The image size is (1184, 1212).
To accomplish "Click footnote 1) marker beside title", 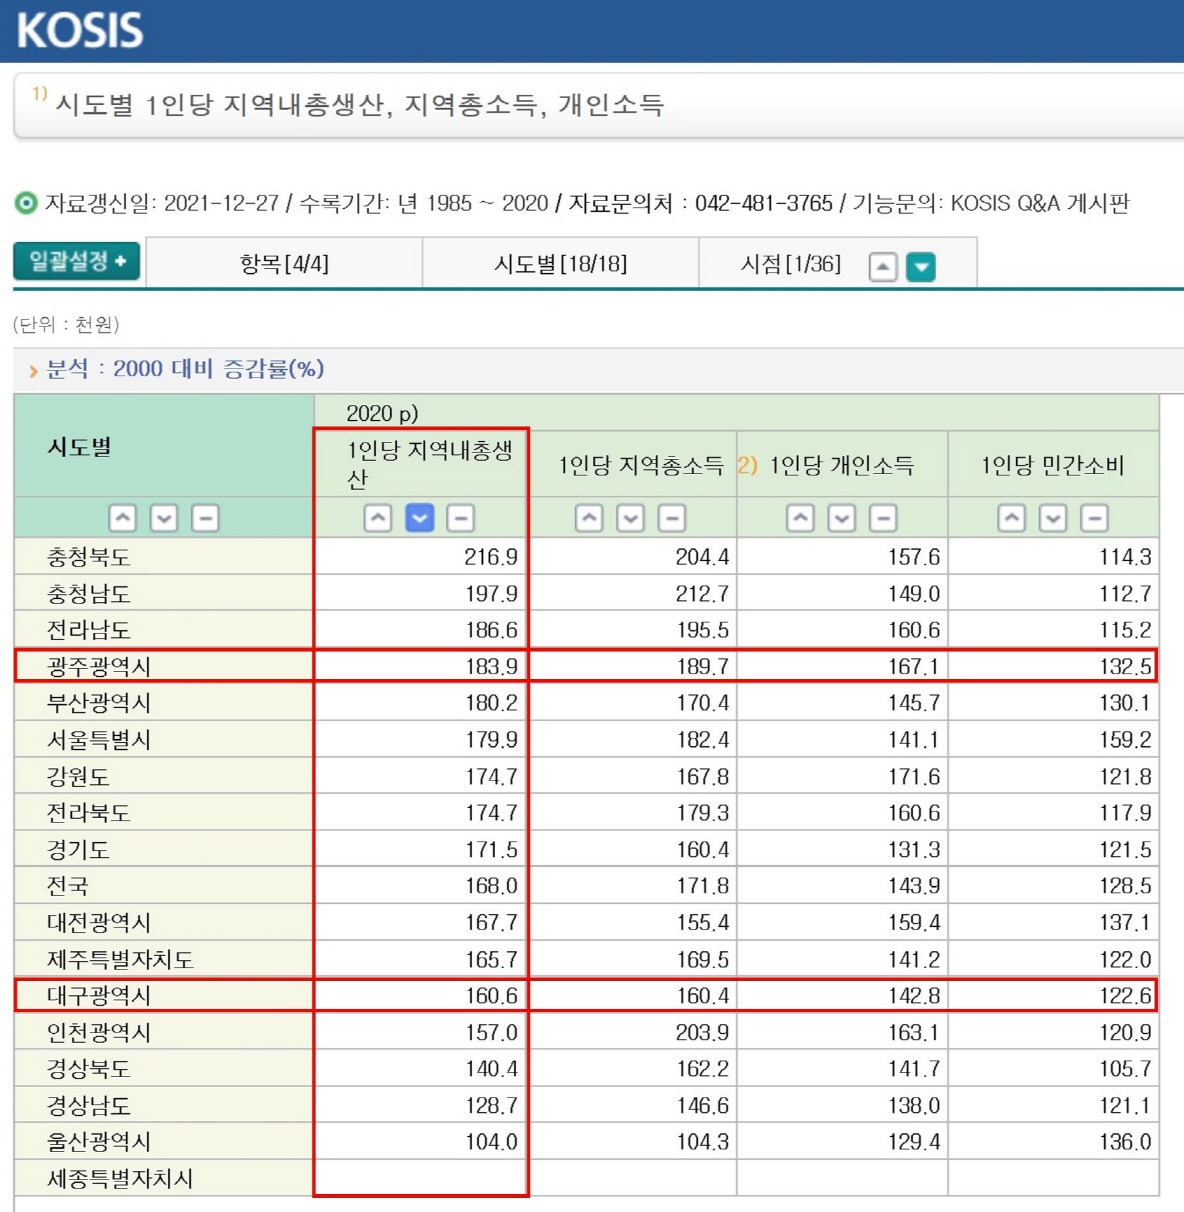I will pos(39,94).
